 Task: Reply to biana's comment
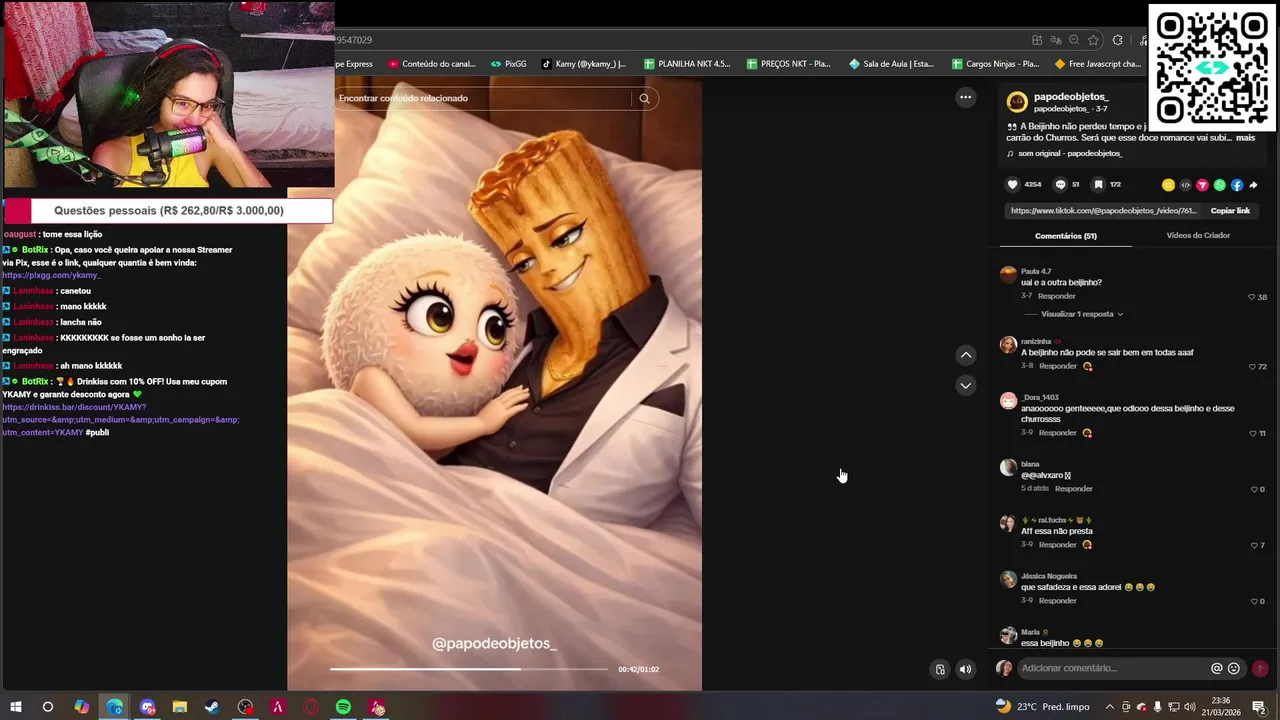[x=1074, y=489]
